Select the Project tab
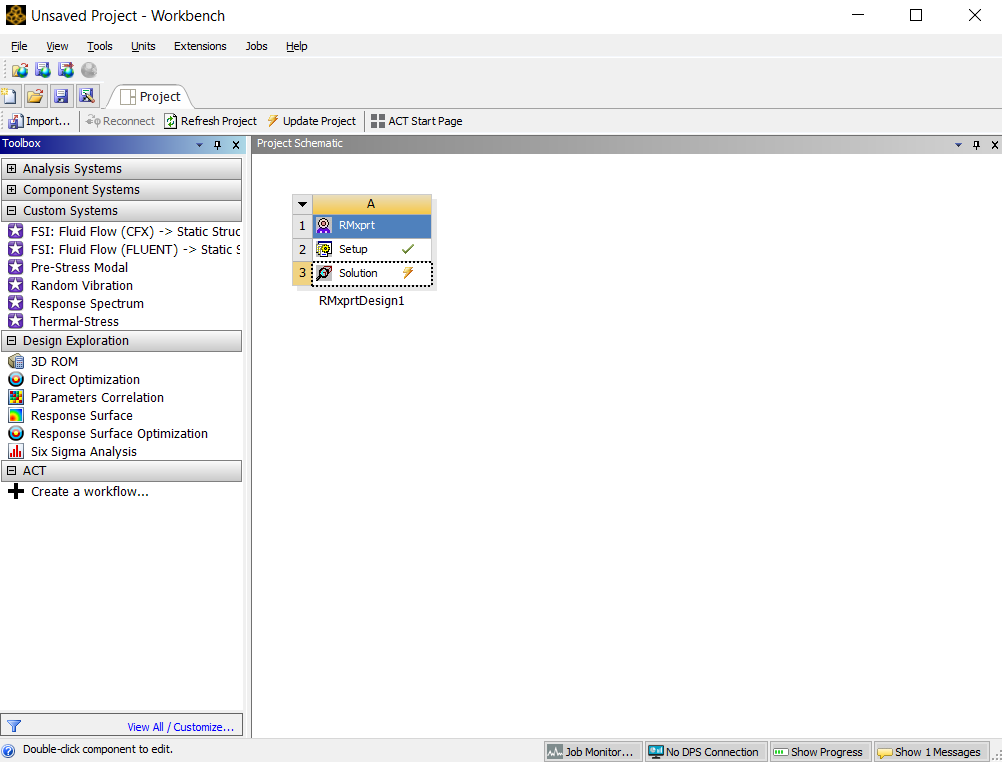This screenshot has height=762, width=1002. coord(151,97)
